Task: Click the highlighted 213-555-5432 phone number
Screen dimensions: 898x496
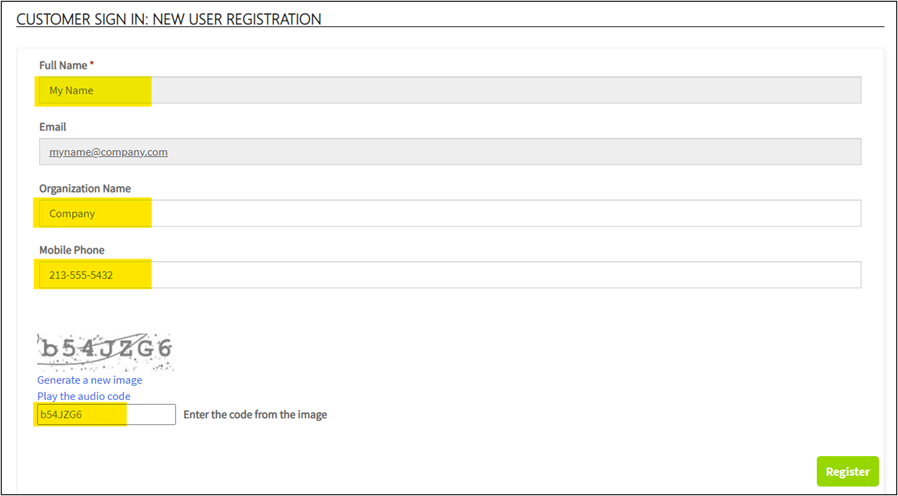Action: tap(81, 275)
